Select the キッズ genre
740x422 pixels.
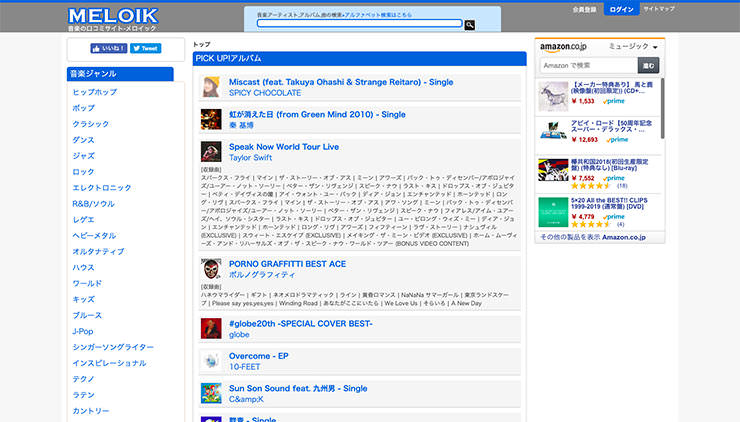coord(83,299)
